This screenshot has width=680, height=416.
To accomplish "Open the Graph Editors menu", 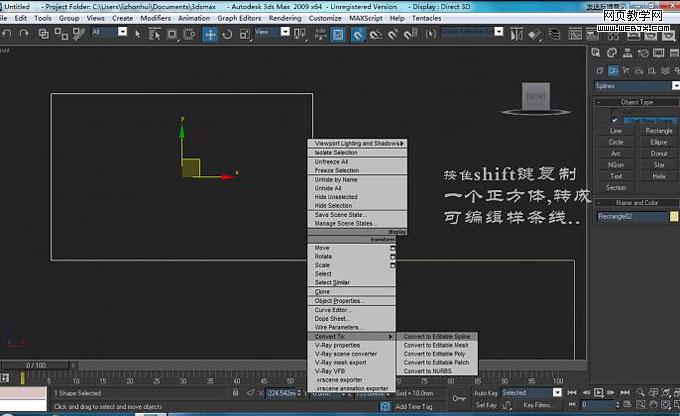I will pyautogui.click(x=239, y=18).
